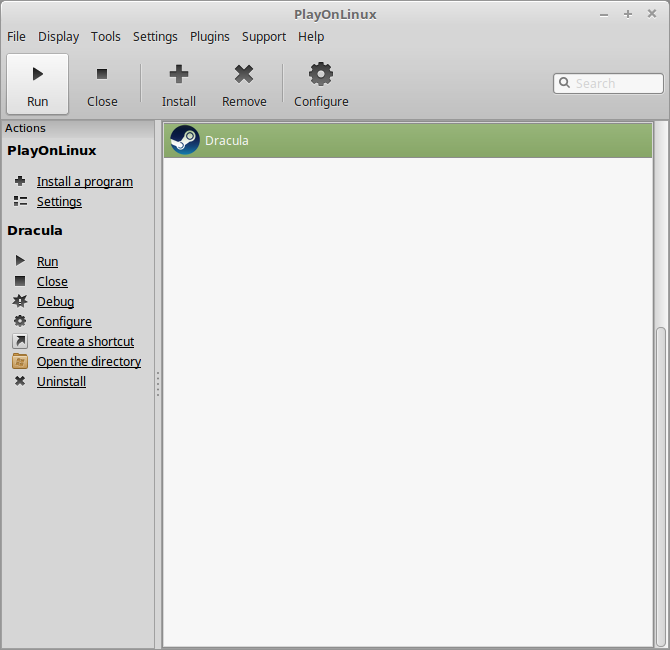The image size is (670, 650).
Task: Click the list icon beside sidebar Settings
Action: pos(20,201)
